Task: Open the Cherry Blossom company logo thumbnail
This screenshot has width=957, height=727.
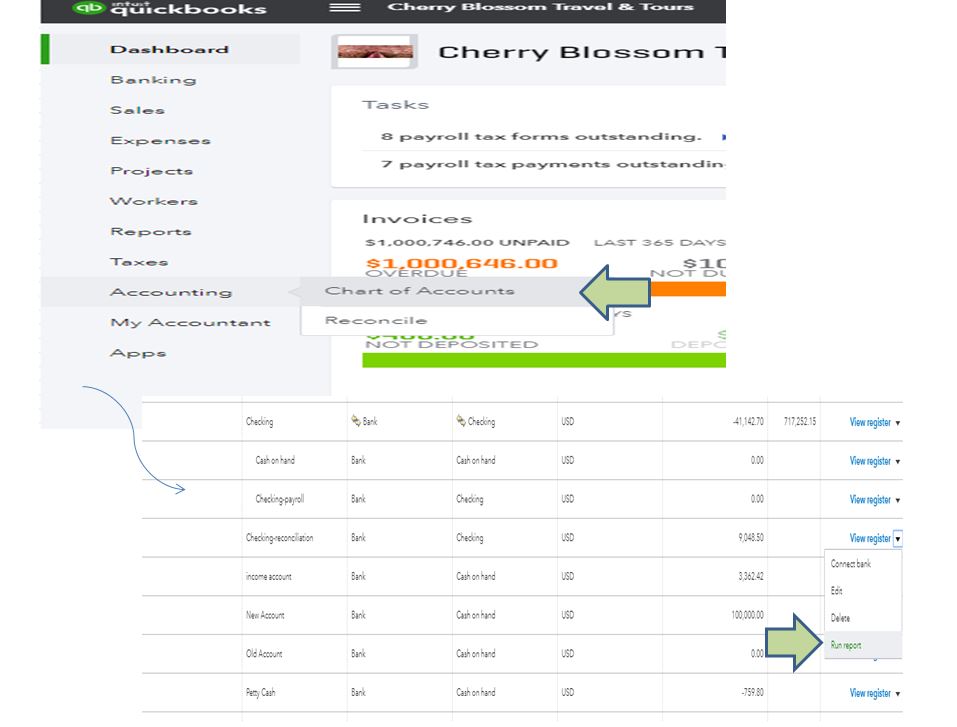Action: (375, 52)
